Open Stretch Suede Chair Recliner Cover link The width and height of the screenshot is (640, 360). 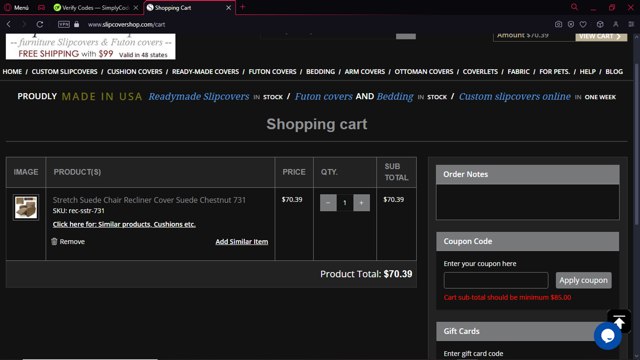coord(149,200)
